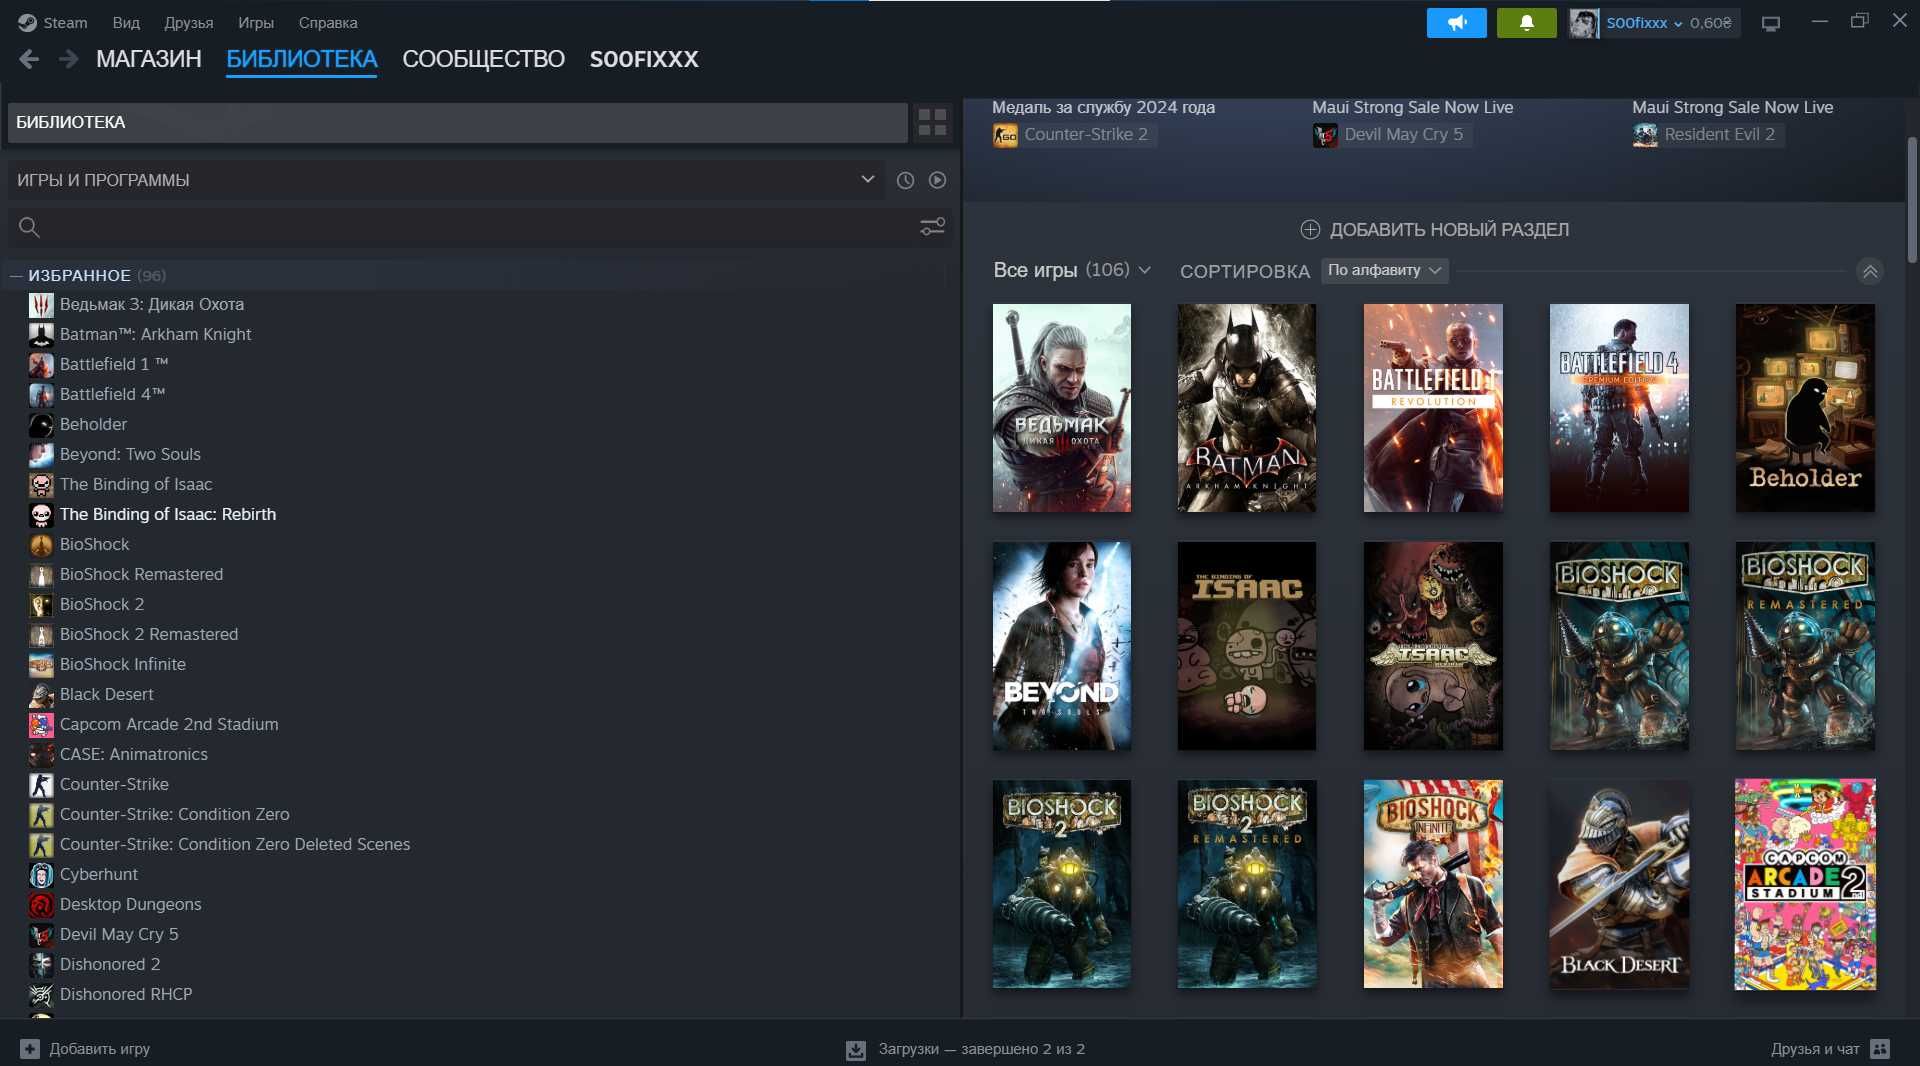This screenshot has height=1066, width=1920.
Task: Click the Dishonored RHCP list icon
Action: (x=41, y=995)
